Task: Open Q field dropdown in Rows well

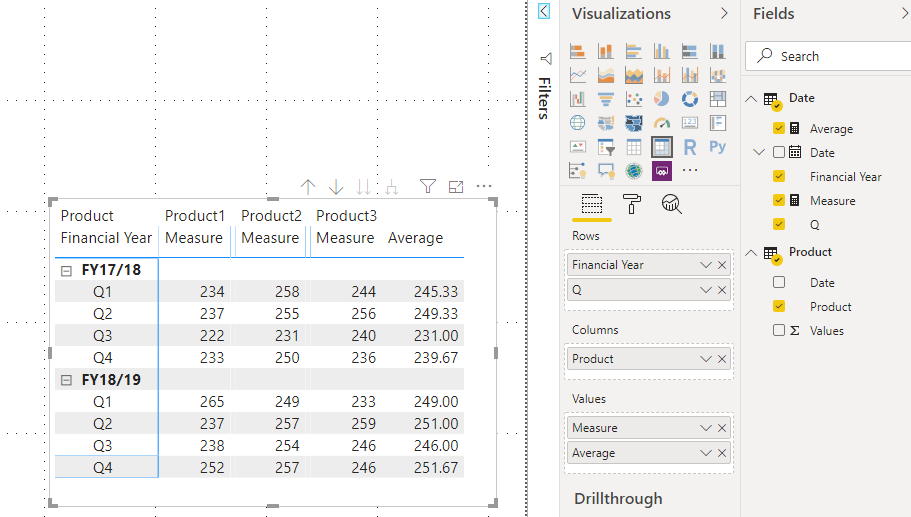Action: pos(706,290)
